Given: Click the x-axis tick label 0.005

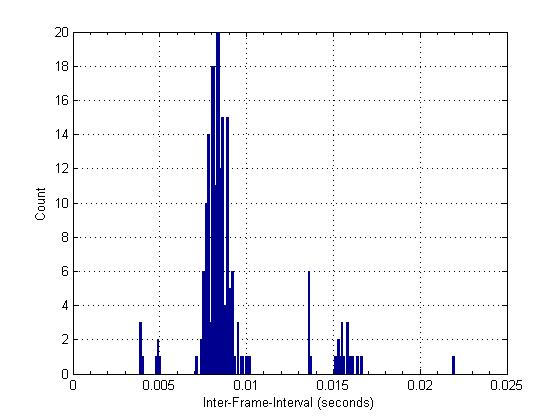Looking at the screenshot, I should (159, 385).
